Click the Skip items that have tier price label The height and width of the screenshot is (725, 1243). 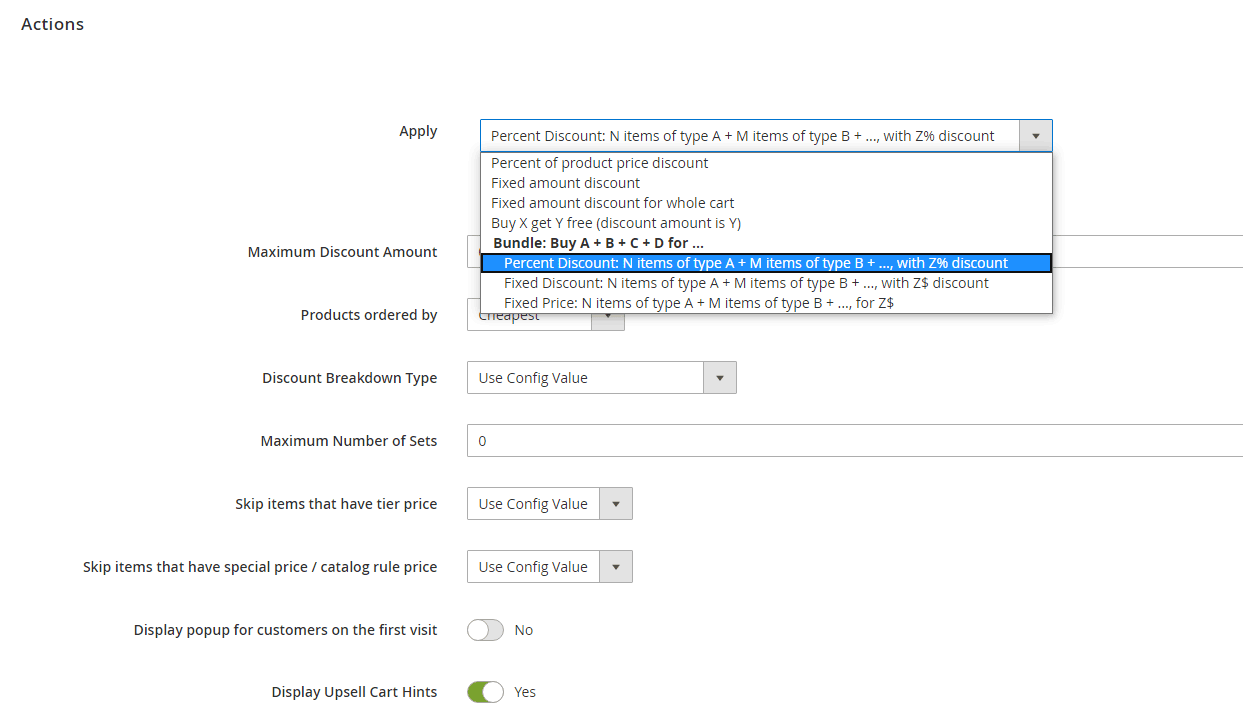(x=336, y=504)
